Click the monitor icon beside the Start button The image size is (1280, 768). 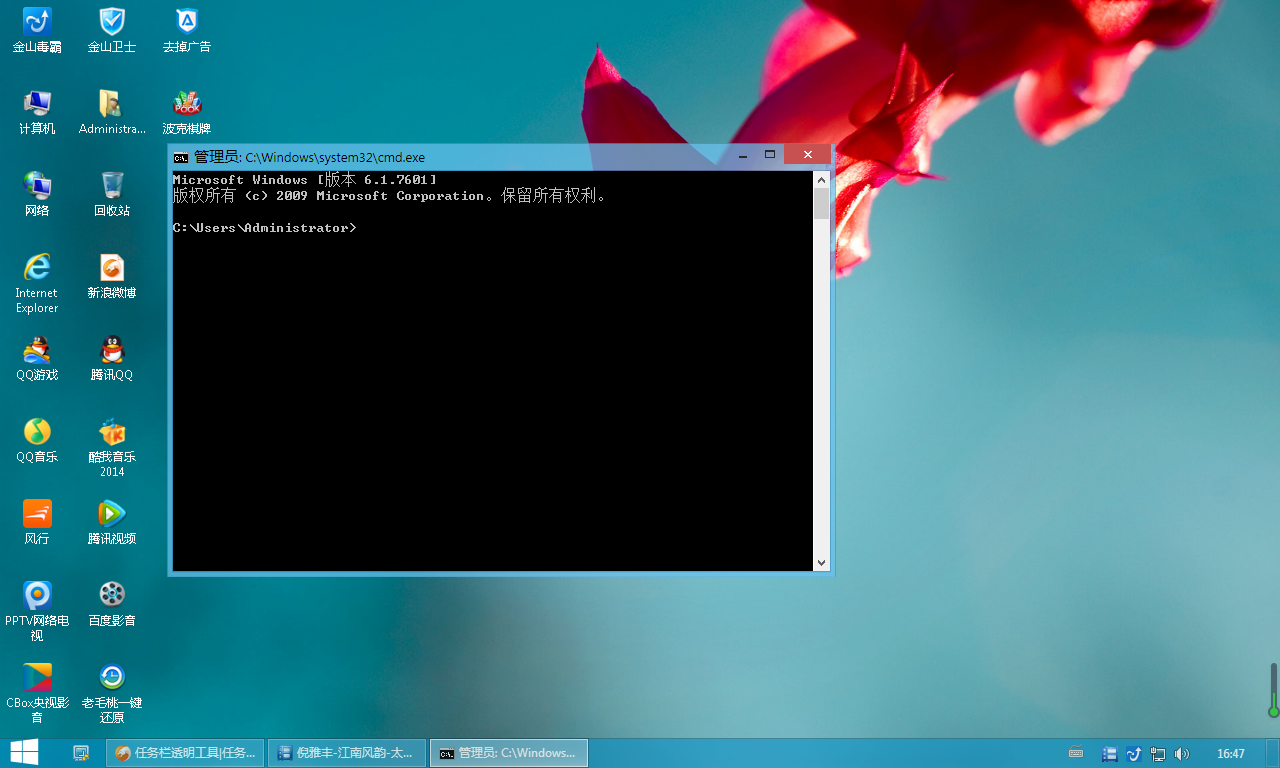click(82, 753)
